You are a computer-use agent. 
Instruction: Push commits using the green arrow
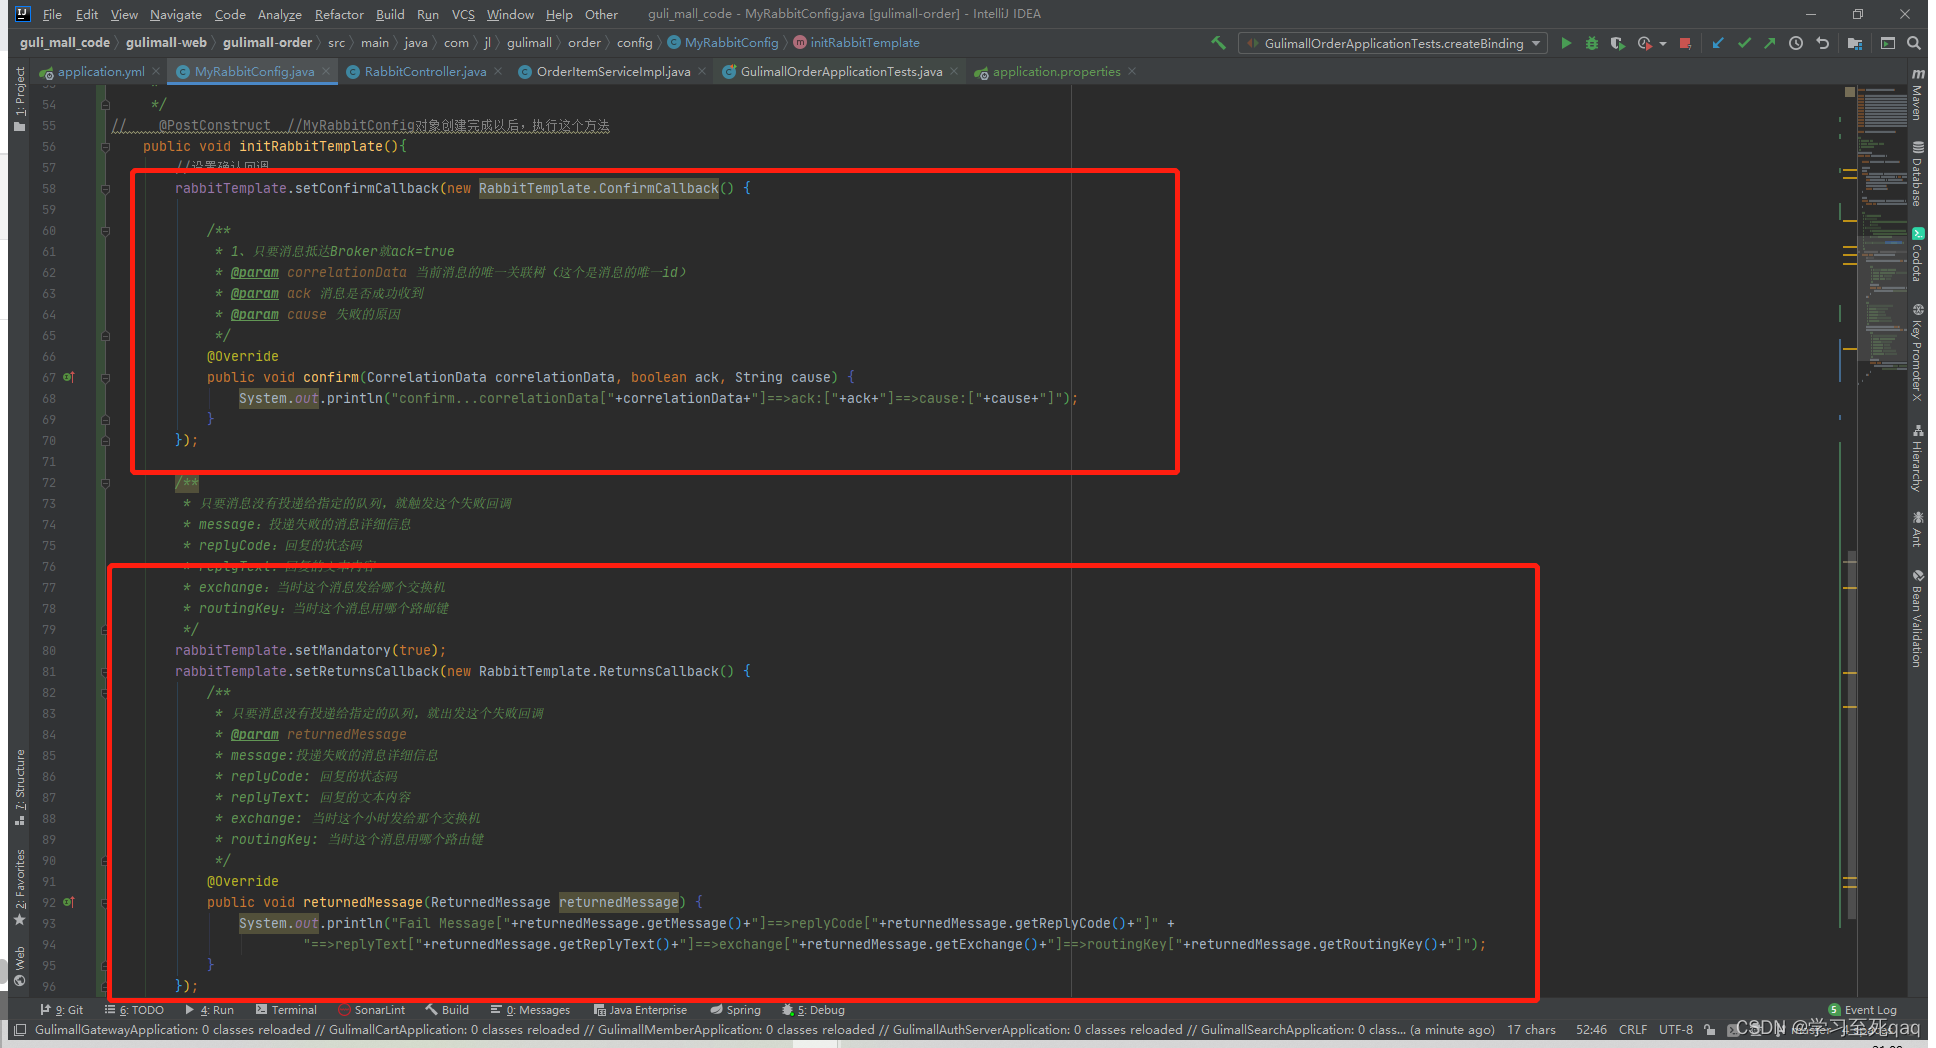pyautogui.click(x=1770, y=43)
